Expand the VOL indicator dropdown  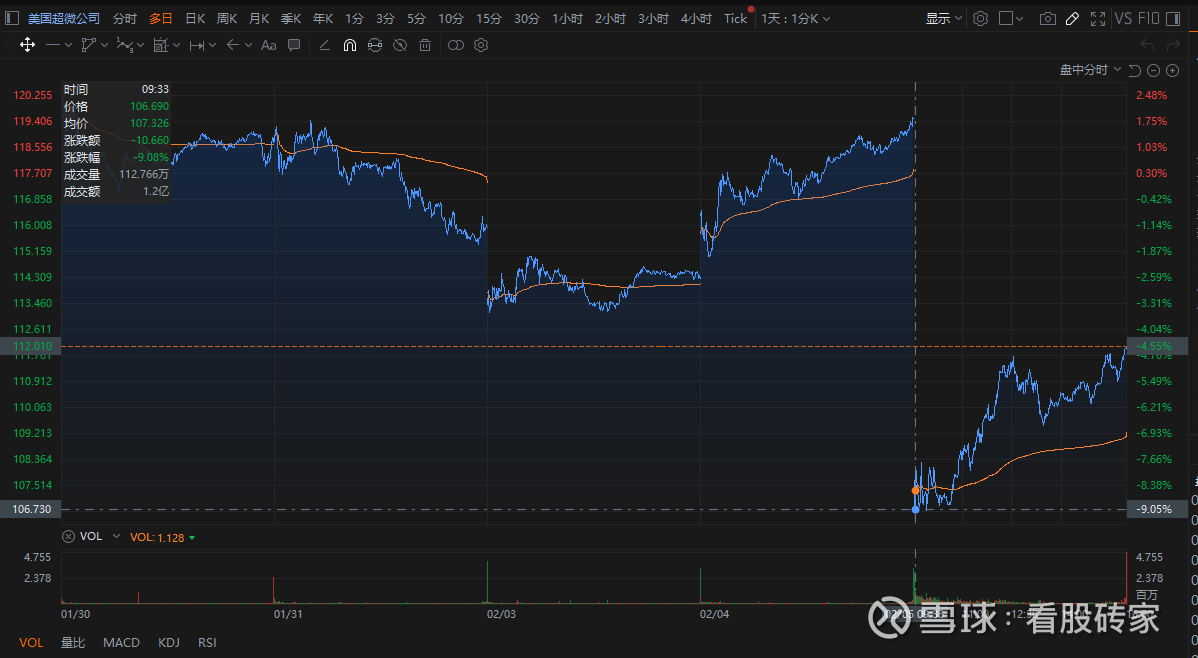[x=116, y=536]
